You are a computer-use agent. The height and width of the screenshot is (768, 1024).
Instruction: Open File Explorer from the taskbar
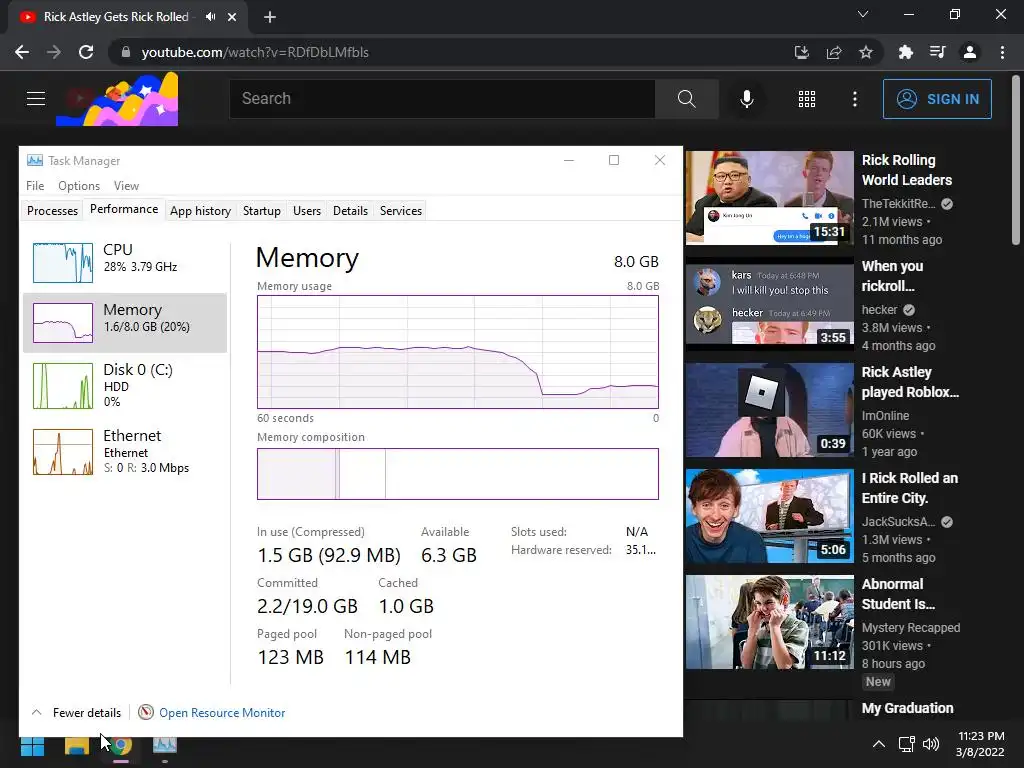(x=76, y=746)
